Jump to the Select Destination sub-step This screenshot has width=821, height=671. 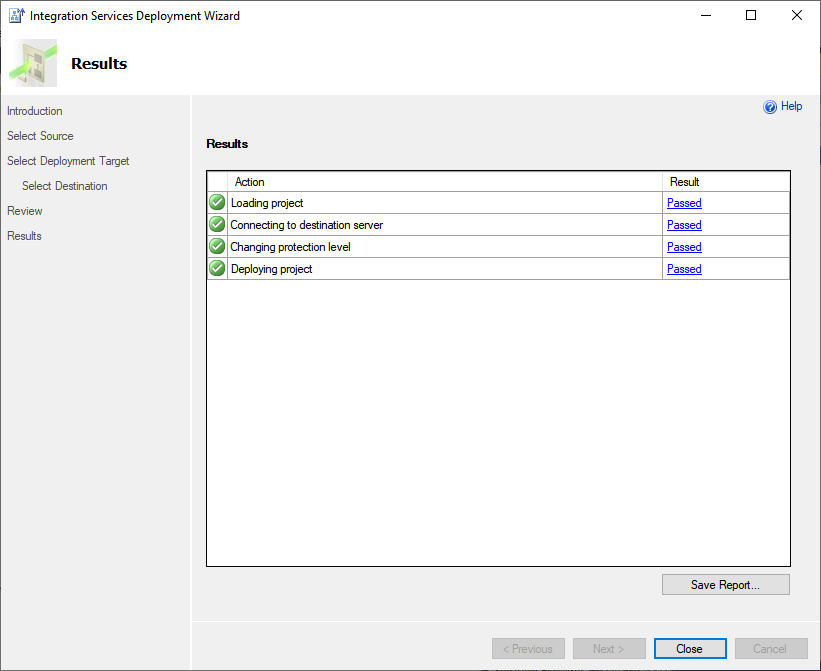pos(65,186)
